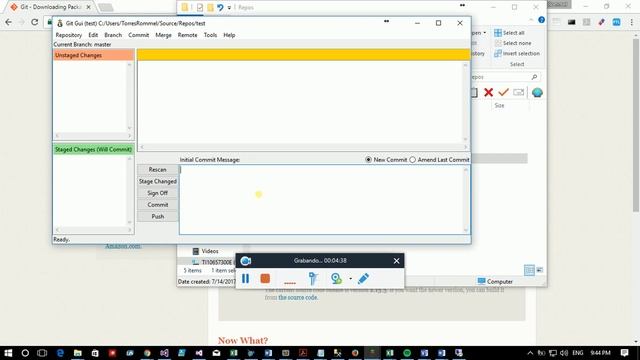This screenshot has height=360, width=640.
Task: Click the Size column header in Explorer
Action: pos(499,105)
